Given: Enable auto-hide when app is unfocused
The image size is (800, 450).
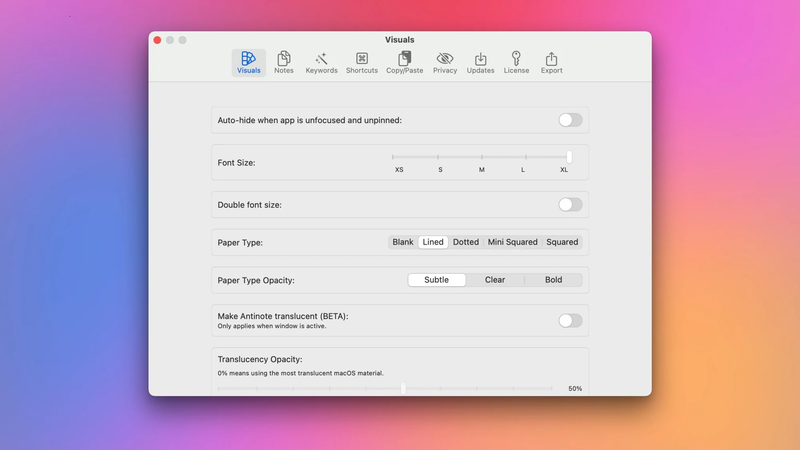Looking at the screenshot, I should tap(569, 120).
